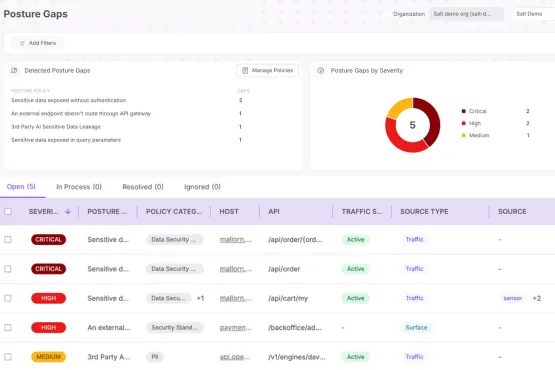Open the mallorn host link in /api/order/{ord... row
Screen dimensions: 555x370
[x=236, y=240]
